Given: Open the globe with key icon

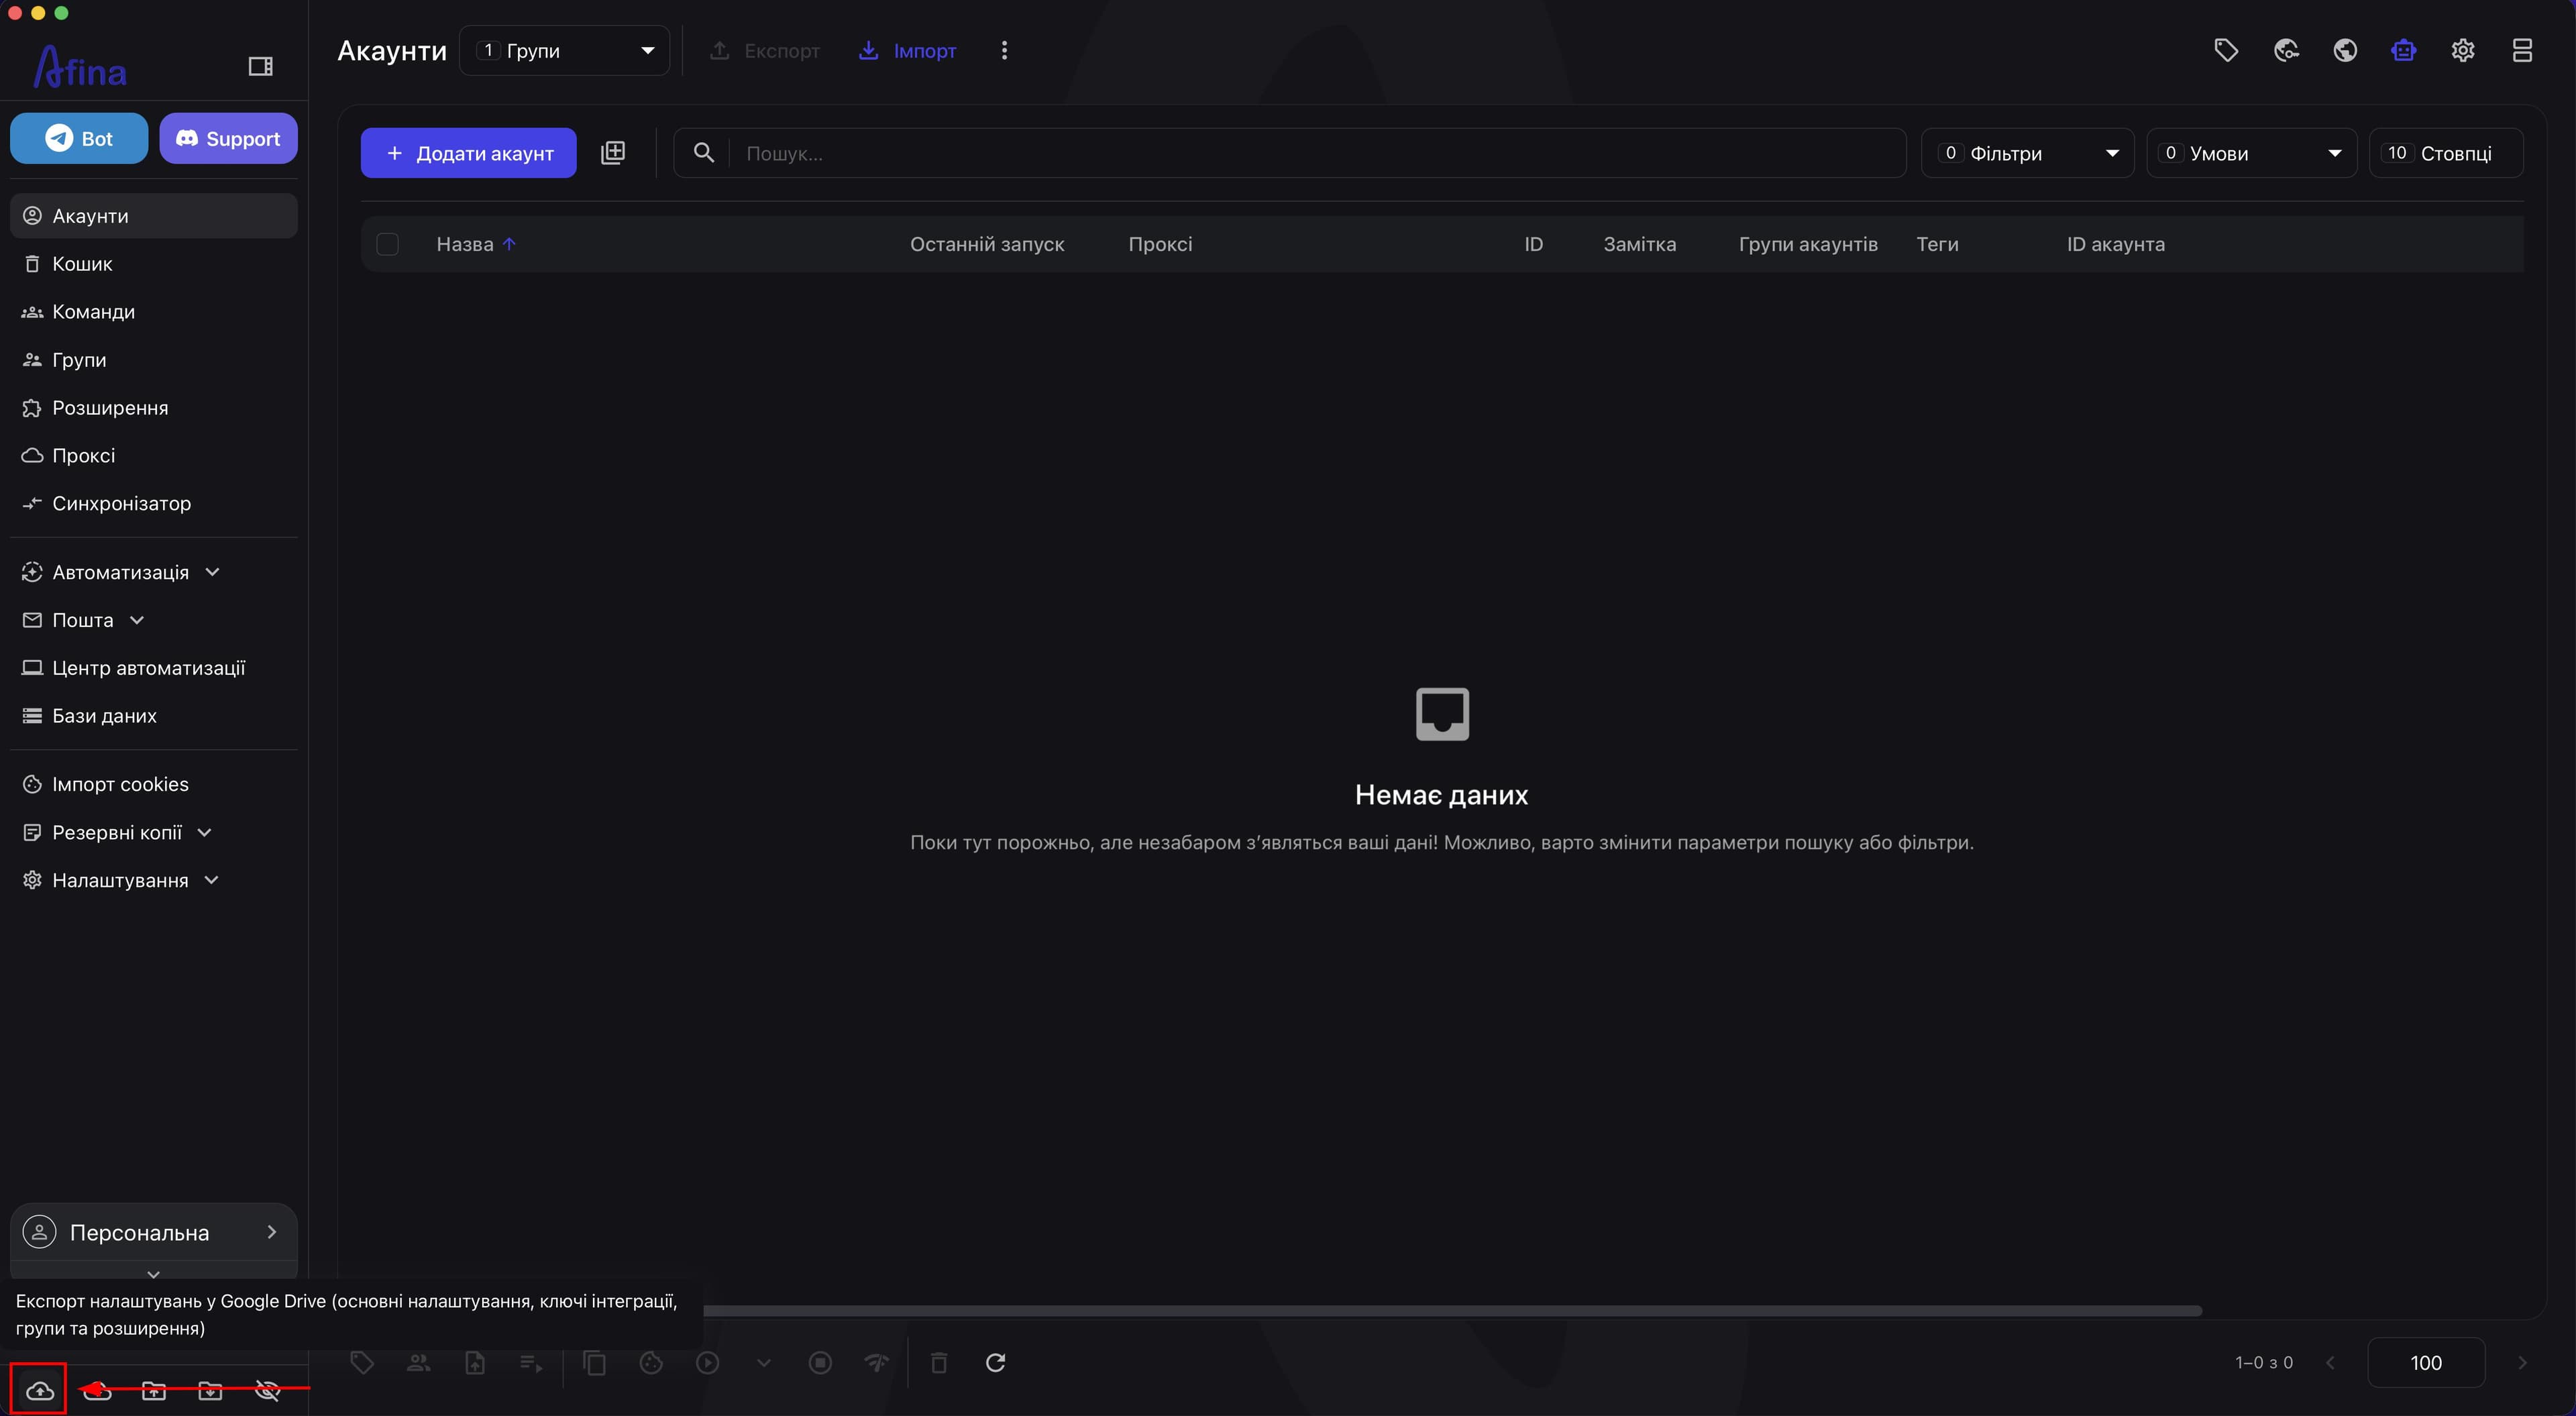Looking at the screenshot, I should [2286, 50].
